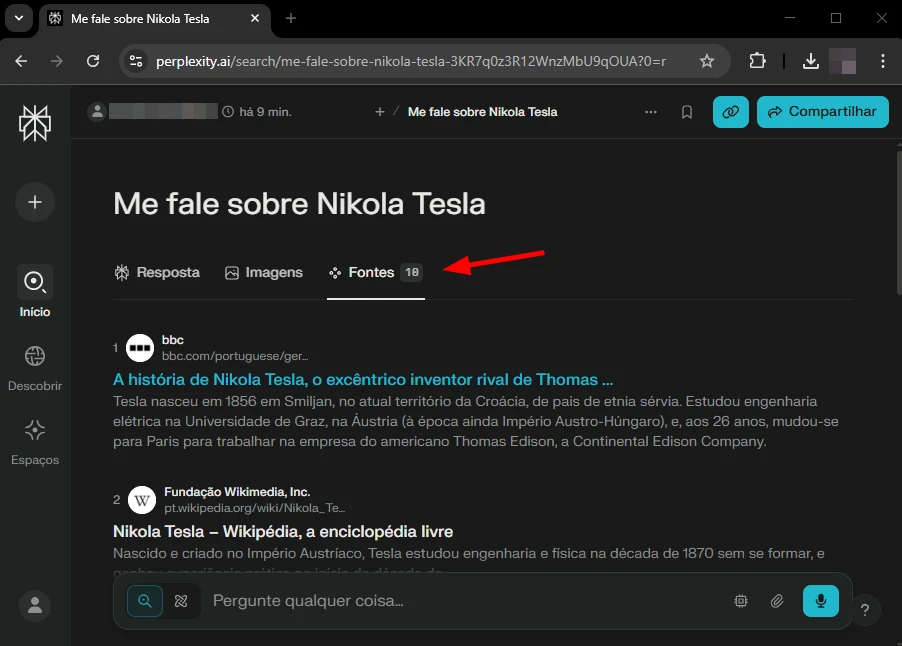
Task: Go back in browser history
Action: tap(21, 61)
